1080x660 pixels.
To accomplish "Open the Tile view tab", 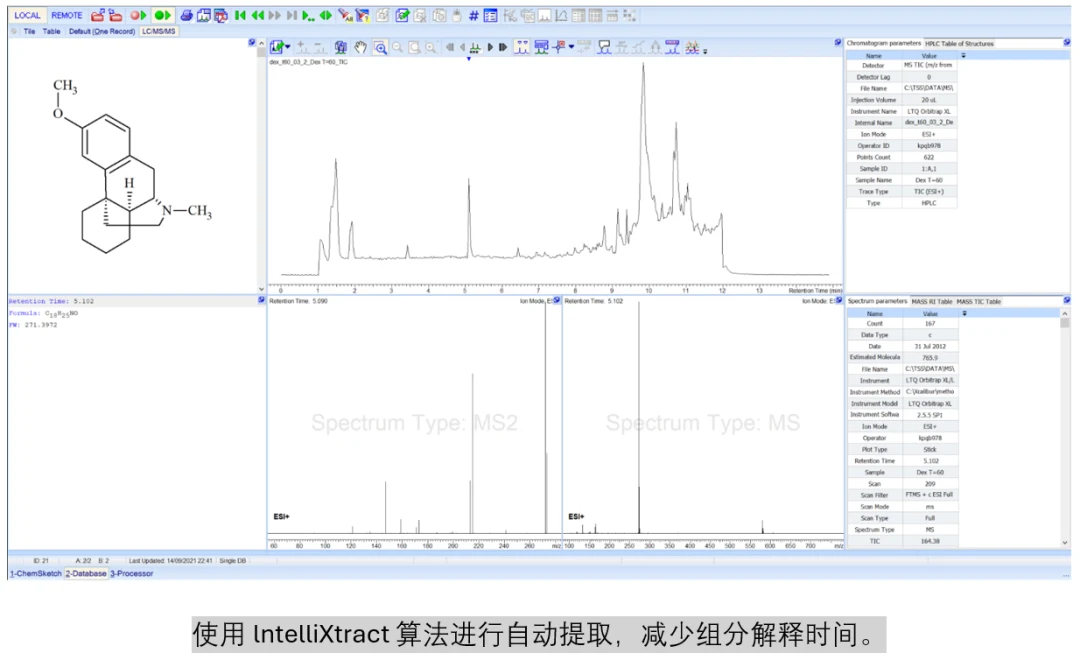I will pos(29,31).
